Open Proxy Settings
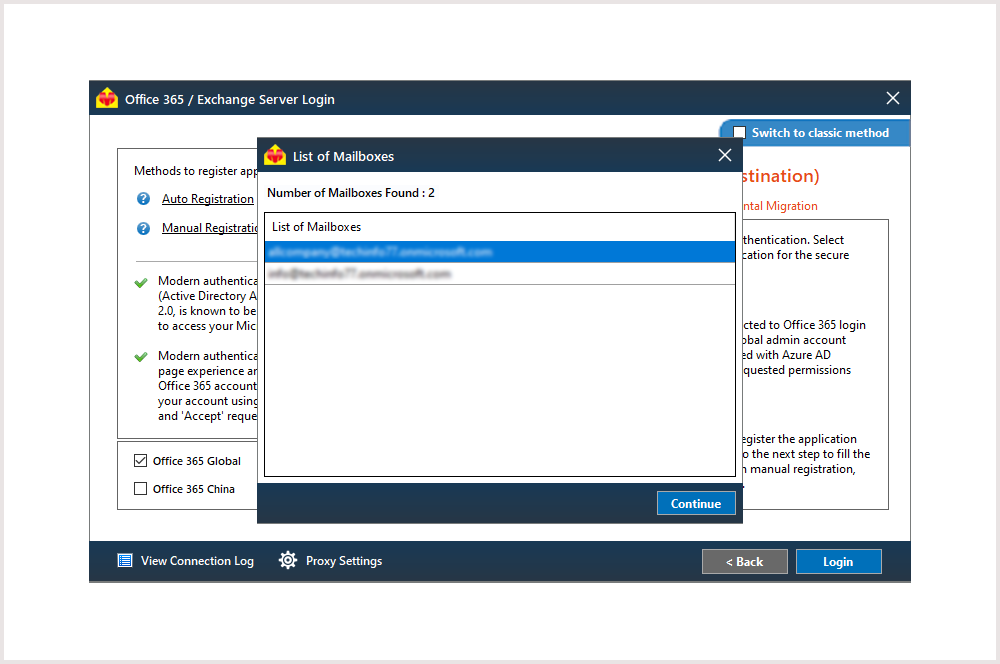The width and height of the screenshot is (1000, 664). click(x=344, y=561)
